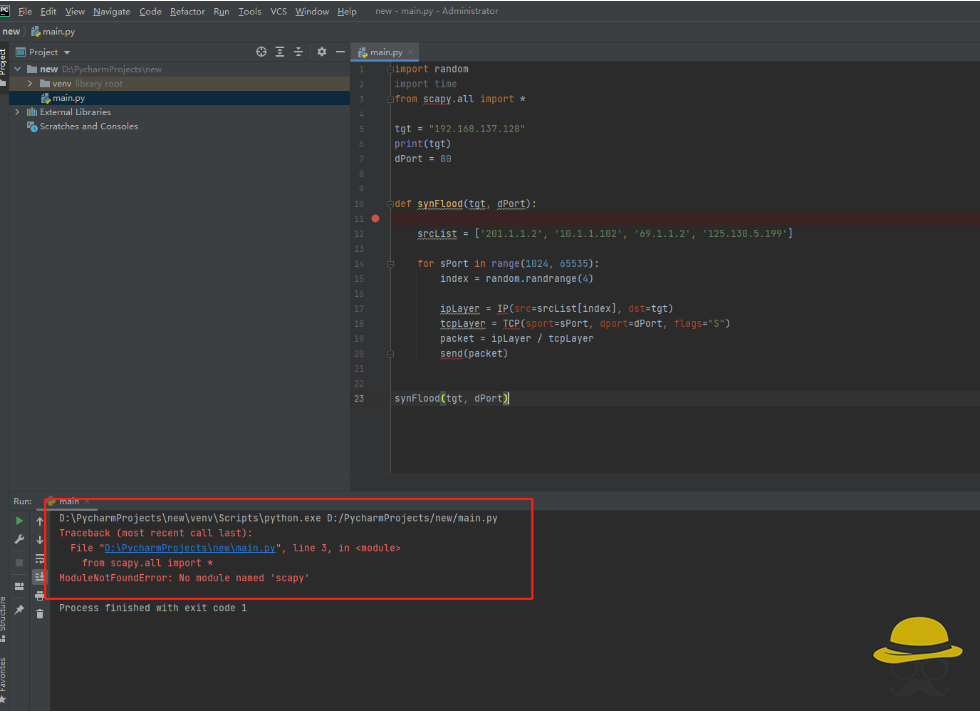Click the 'ModuleNotFoundError' error line
This screenshot has height=712, width=980.
tap(184, 578)
